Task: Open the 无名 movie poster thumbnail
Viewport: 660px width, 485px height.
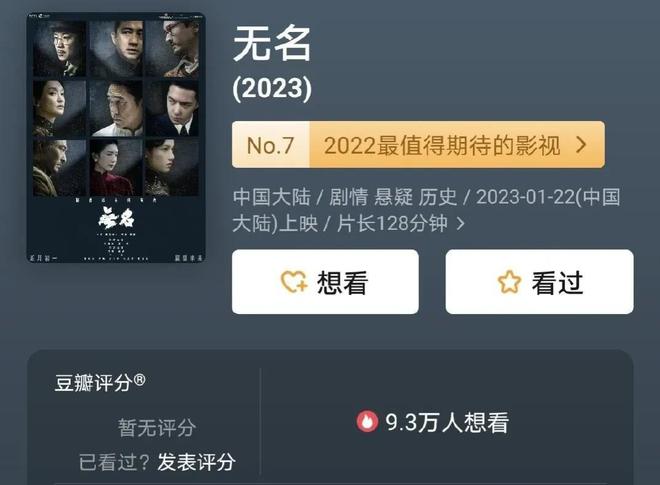Action: pyautogui.click(x=116, y=138)
